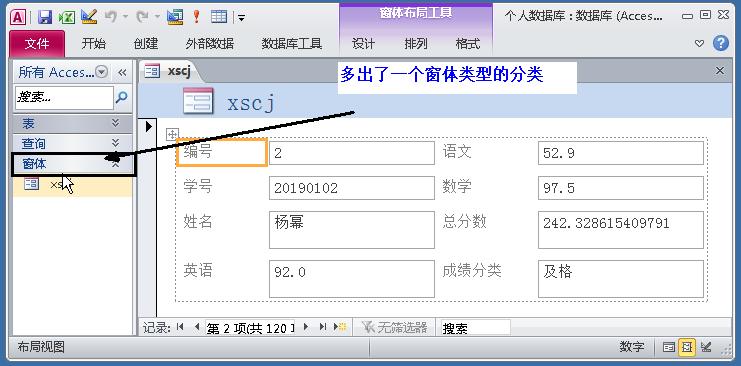Click the navigation pane 搜索 input box
Viewport: 741px width, 366px height.
tap(64, 98)
